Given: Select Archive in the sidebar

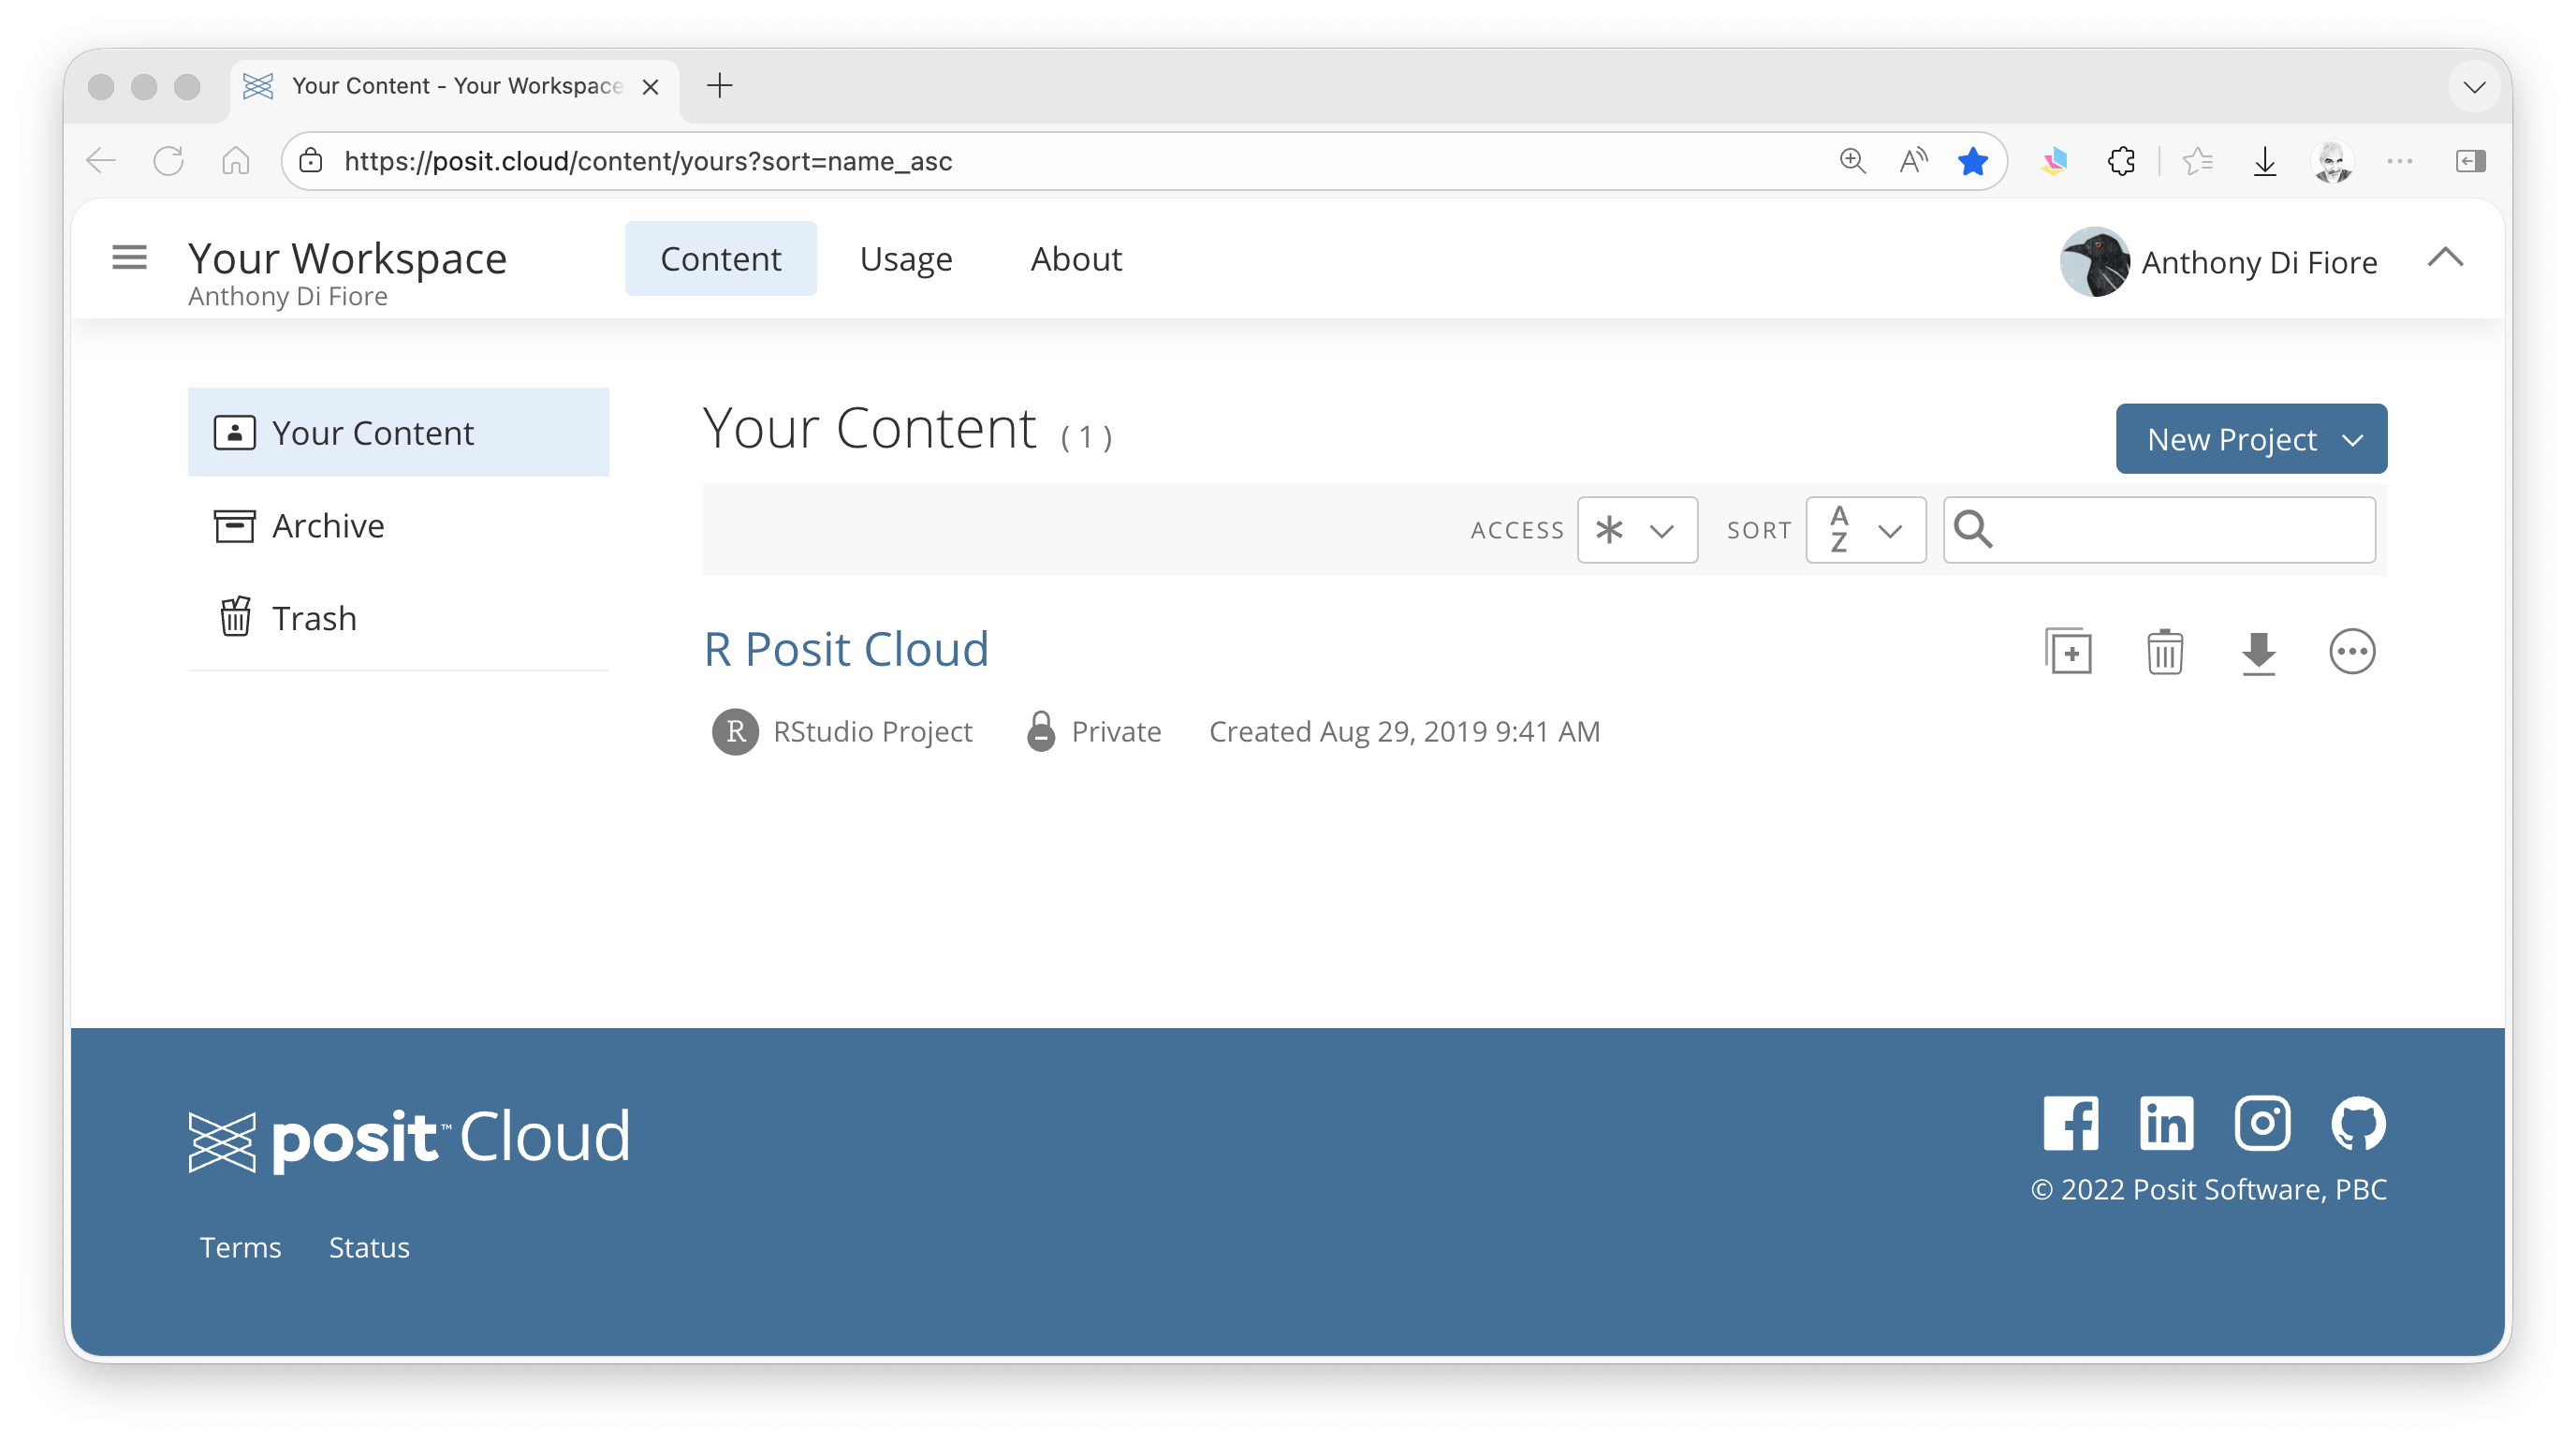Looking at the screenshot, I should click(328, 526).
